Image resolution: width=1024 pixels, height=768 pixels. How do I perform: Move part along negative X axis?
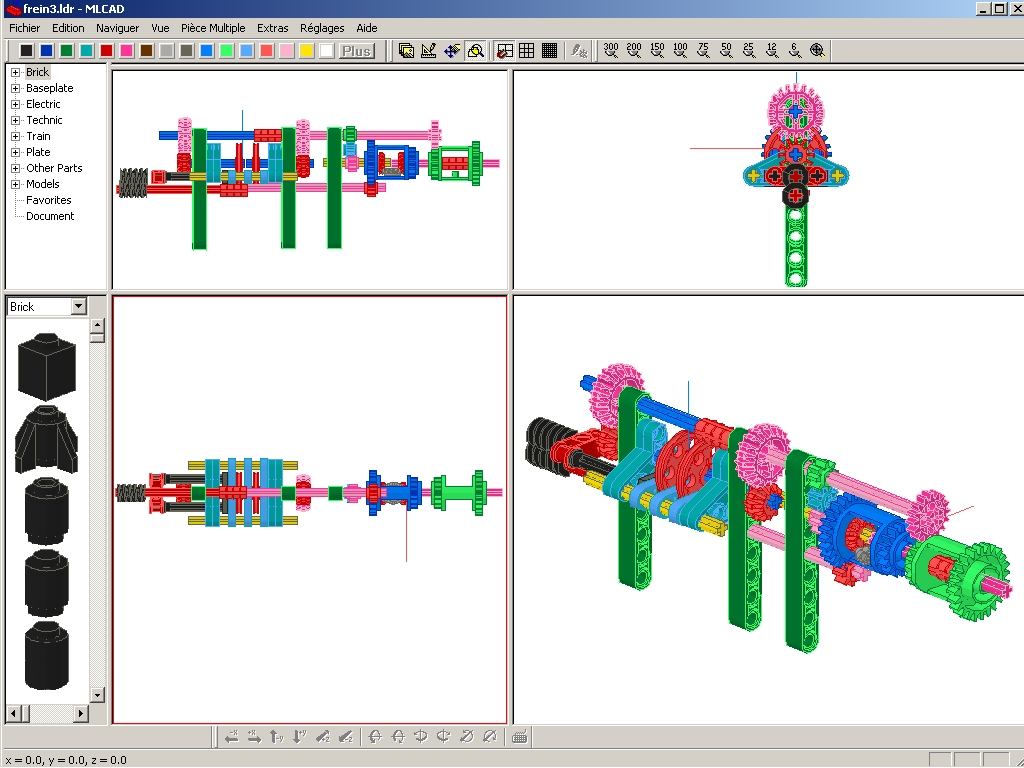click(x=231, y=737)
